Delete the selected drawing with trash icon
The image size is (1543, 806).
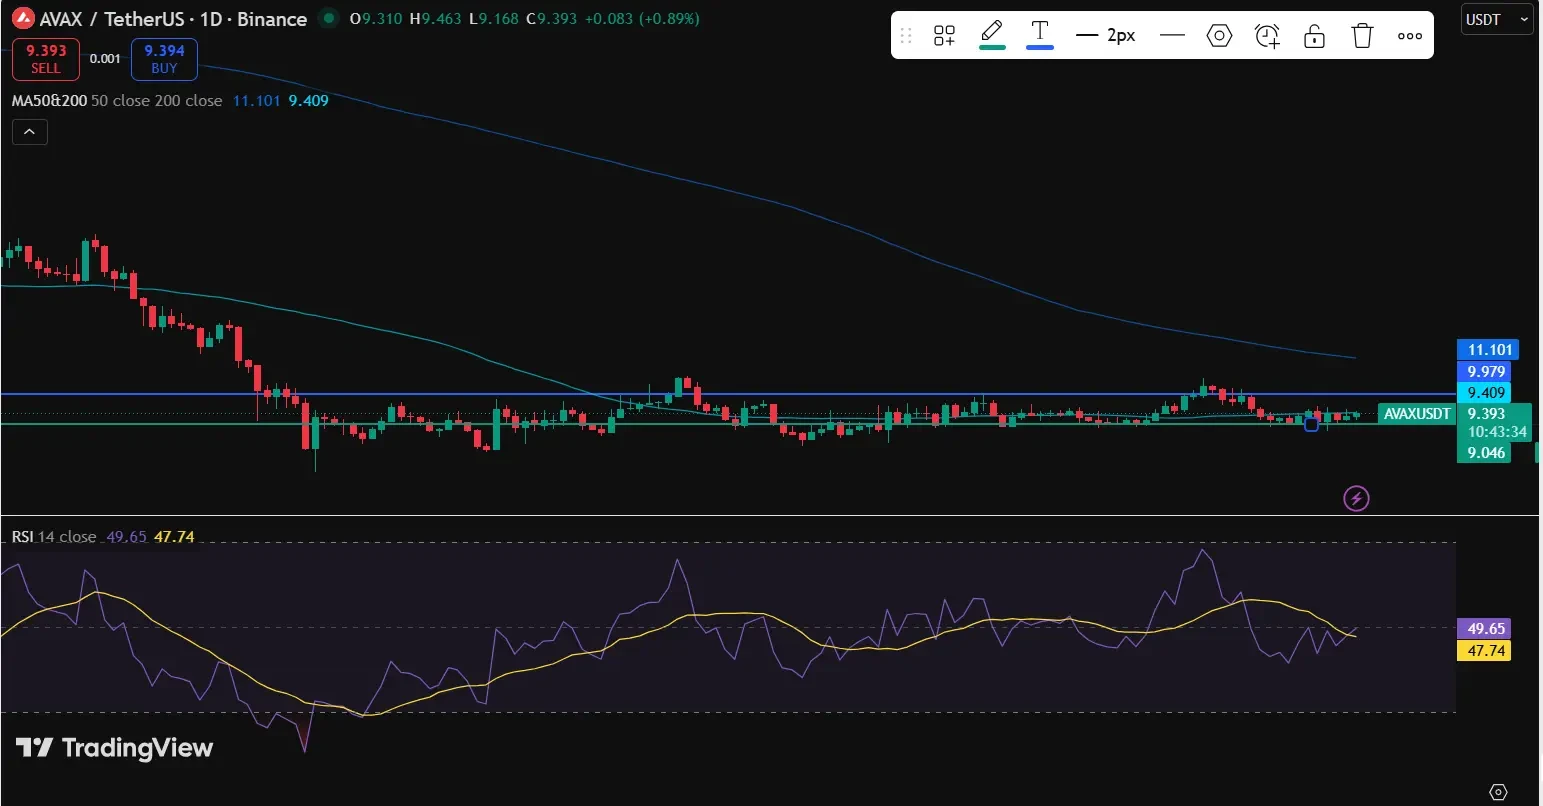[x=1362, y=36]
